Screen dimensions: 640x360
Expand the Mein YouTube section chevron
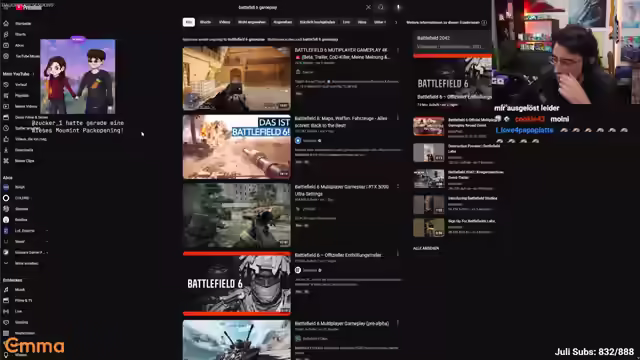pos(33,74)
